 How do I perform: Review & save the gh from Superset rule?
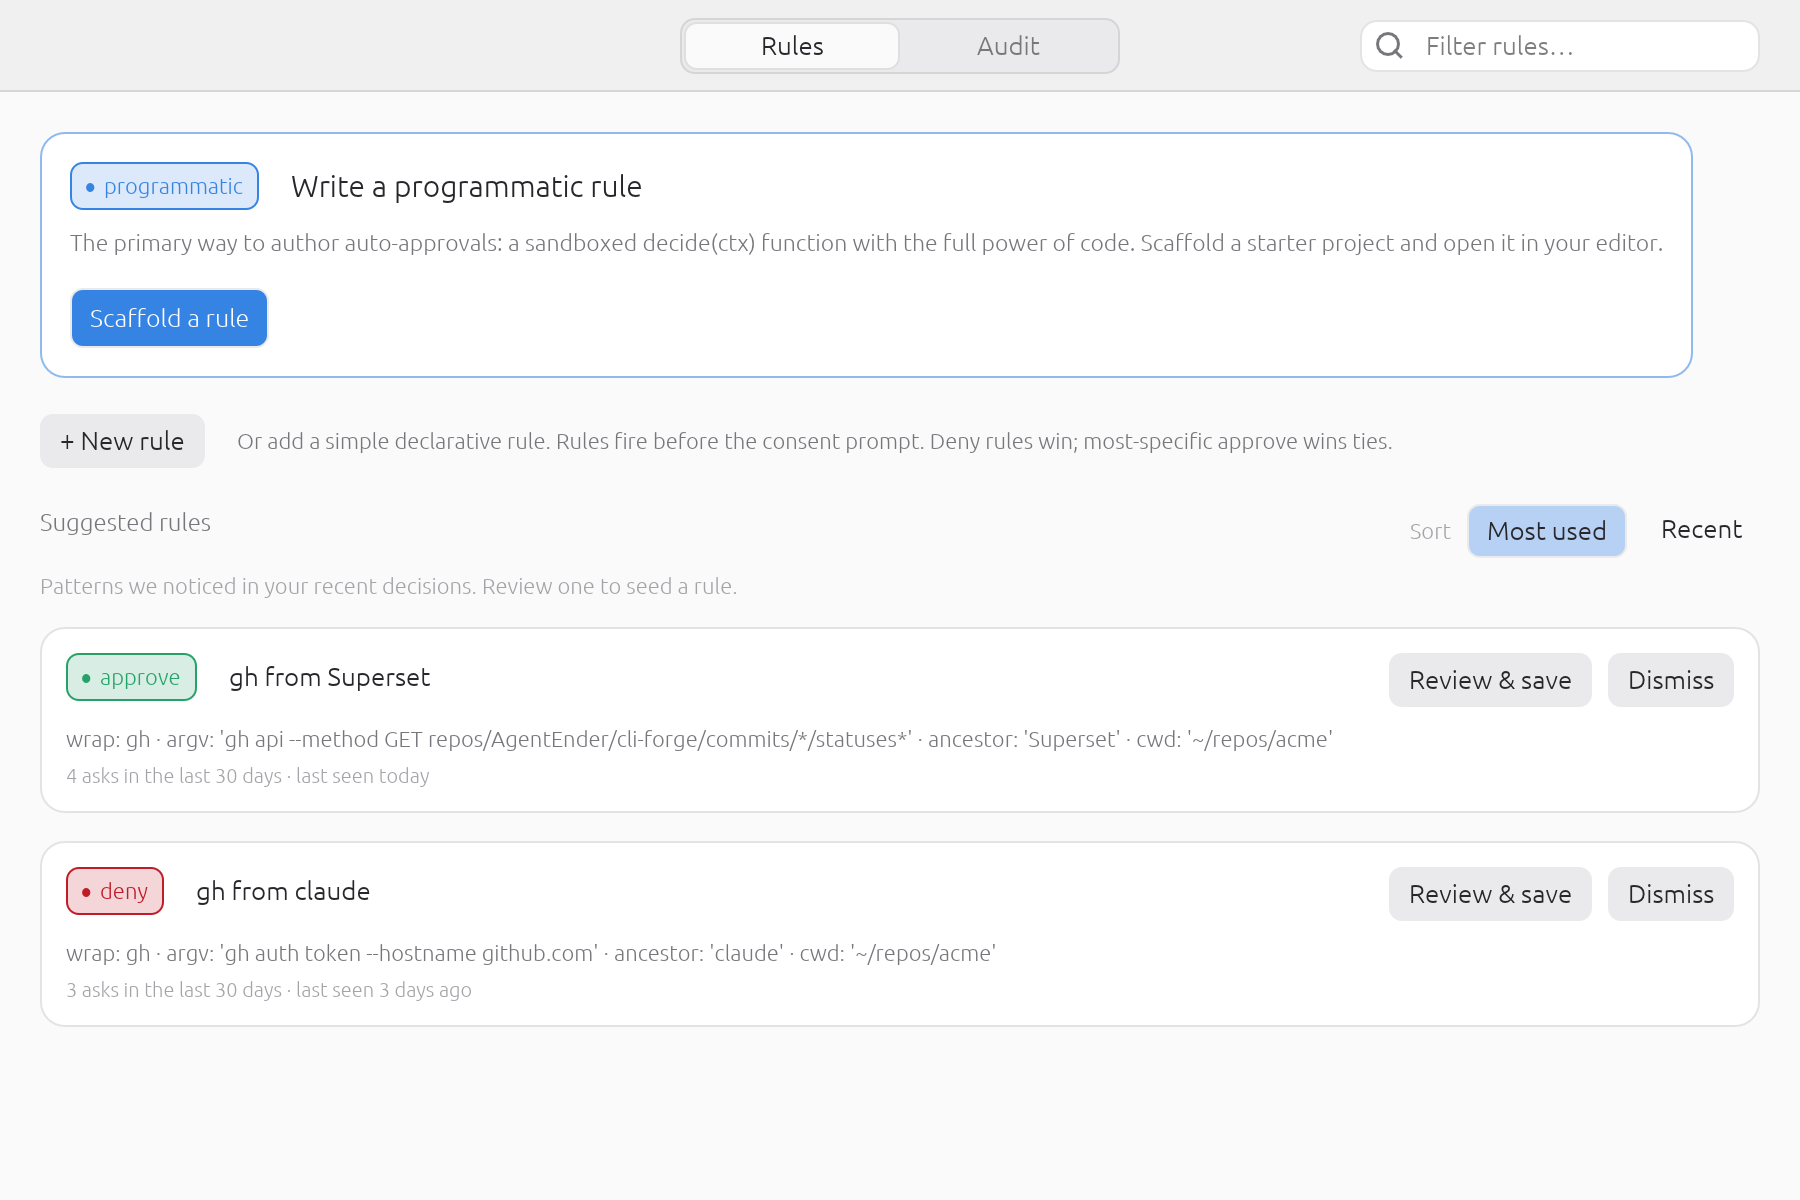1490,680
